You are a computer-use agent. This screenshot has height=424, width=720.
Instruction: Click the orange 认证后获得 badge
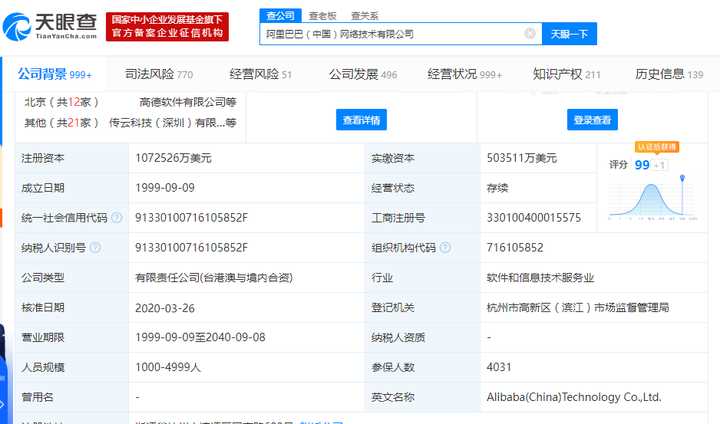click(657, 147)
